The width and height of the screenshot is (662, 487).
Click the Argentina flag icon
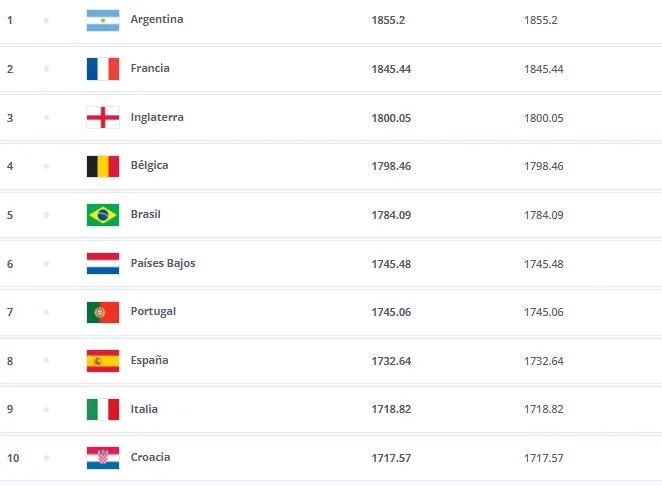pos(103,20)
